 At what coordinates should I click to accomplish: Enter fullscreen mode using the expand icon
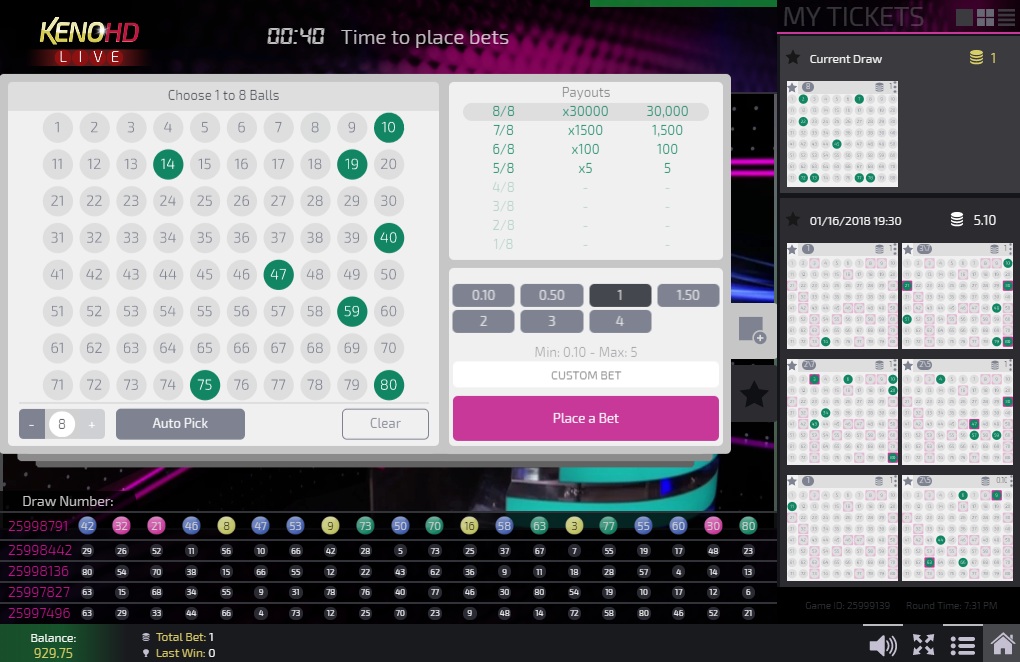click(923, 645)
